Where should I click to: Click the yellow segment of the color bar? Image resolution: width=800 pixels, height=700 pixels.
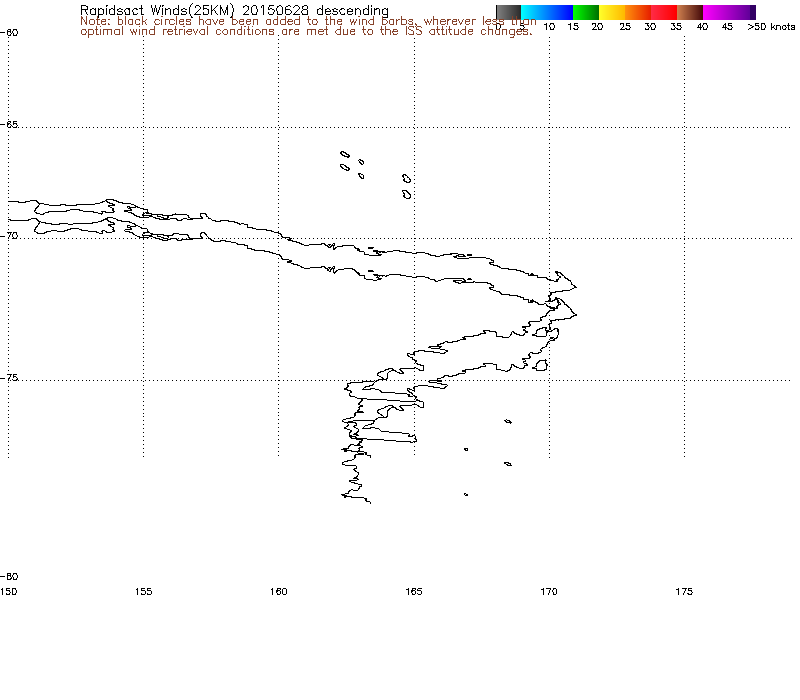point(612,12)
